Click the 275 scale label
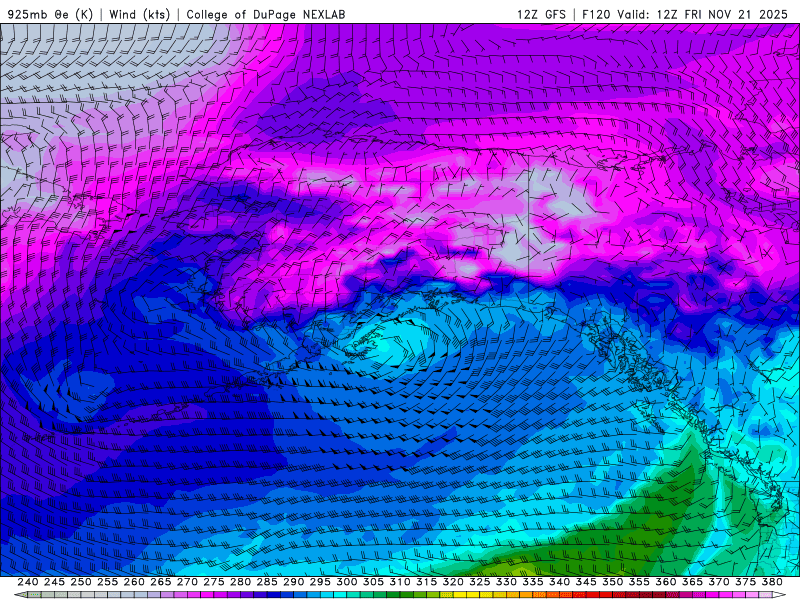This screenshot has height=600, width=800. [x=214, y=582]
